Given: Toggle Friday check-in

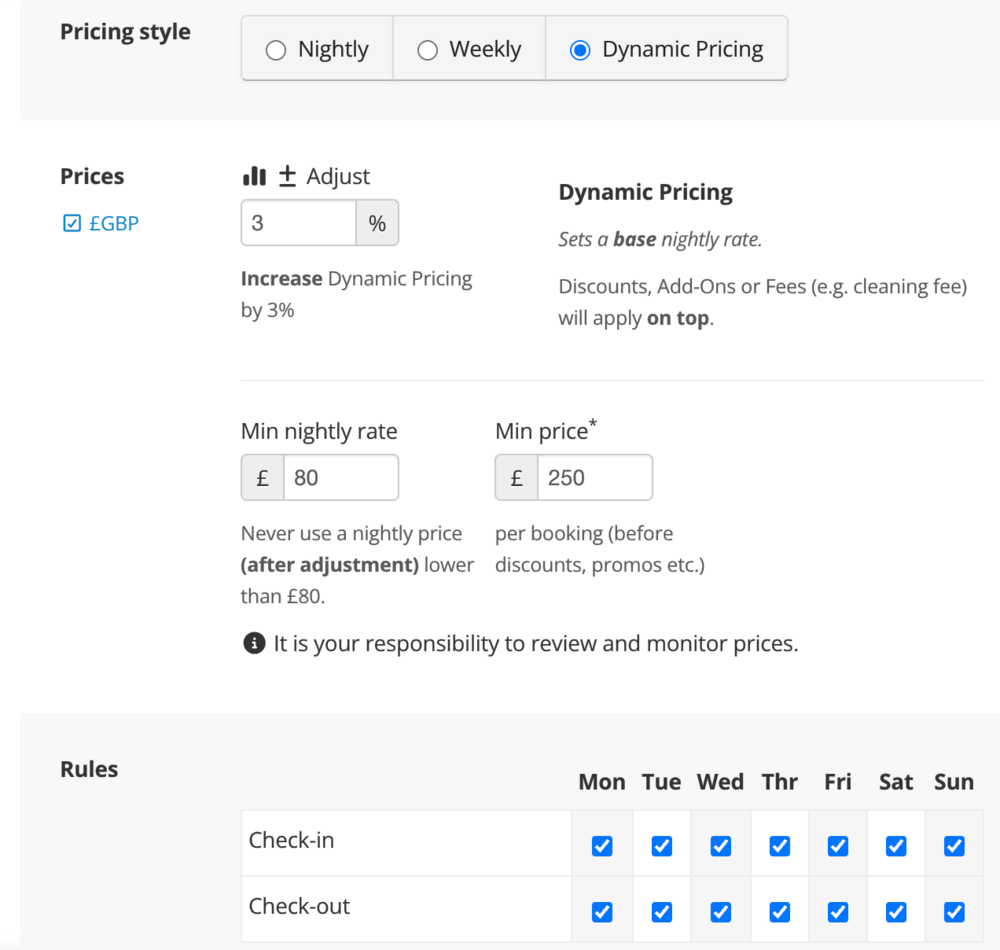Looking at the screenshot, I should coord(837,845).
